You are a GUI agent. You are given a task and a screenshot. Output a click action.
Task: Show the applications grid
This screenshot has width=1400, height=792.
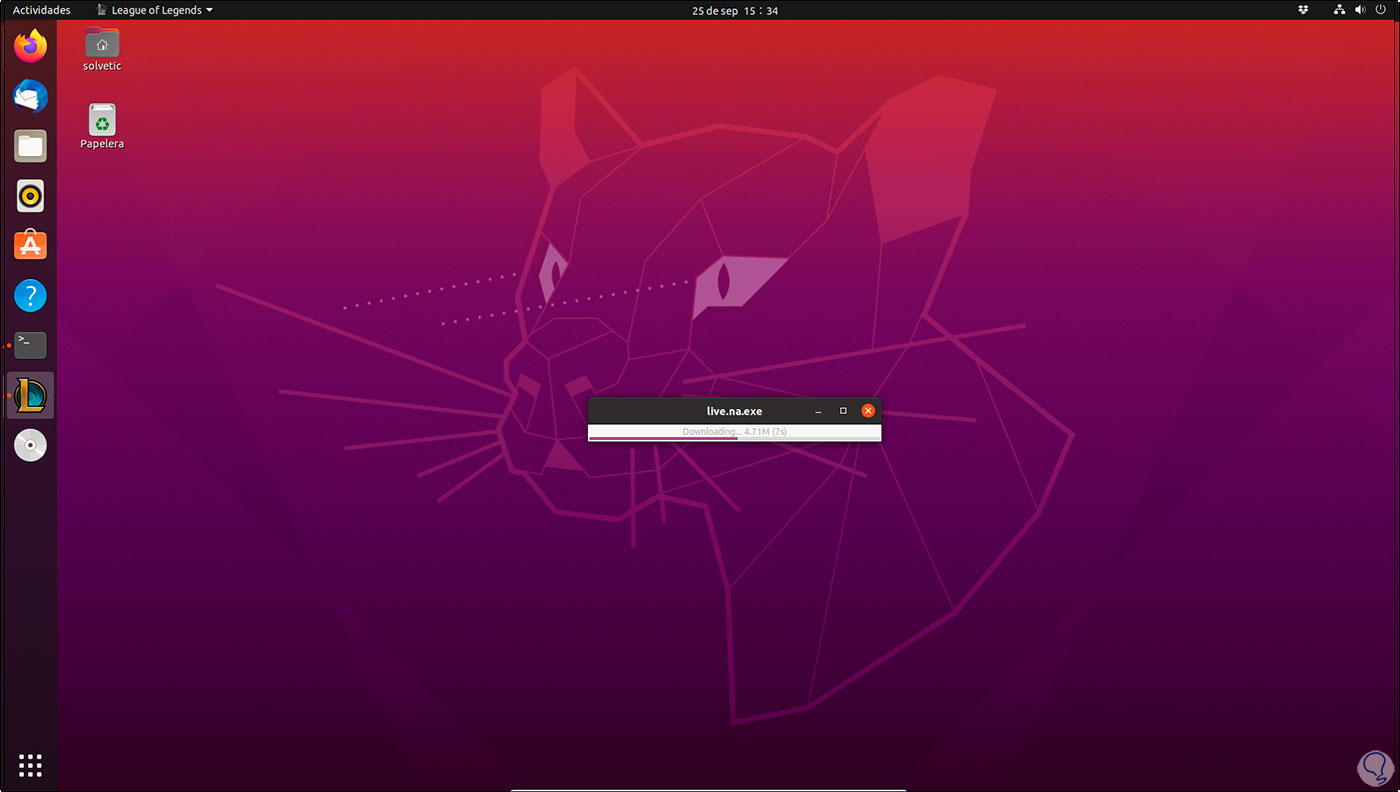click(x=31, y=765)
